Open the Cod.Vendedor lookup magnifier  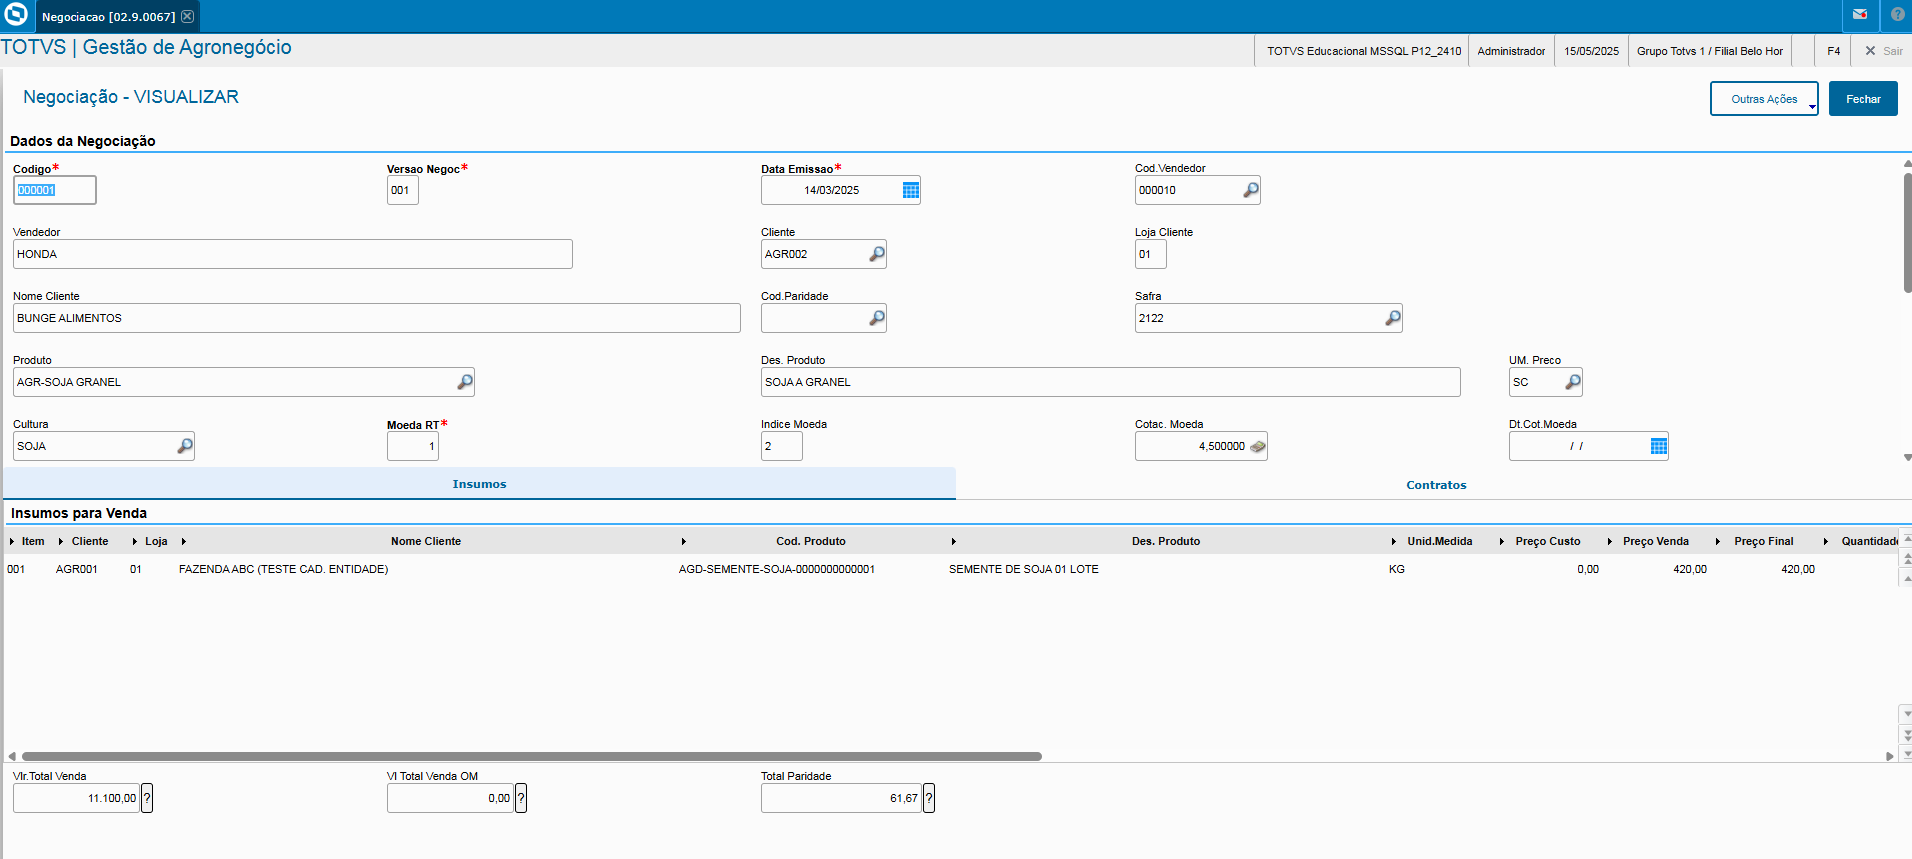pyautogui.click(x=1250, y=190)
